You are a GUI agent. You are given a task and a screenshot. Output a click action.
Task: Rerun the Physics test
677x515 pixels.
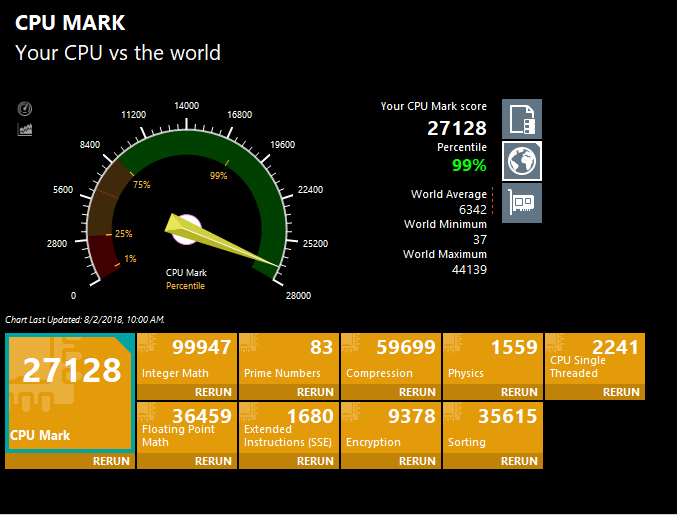coord(519,392)
